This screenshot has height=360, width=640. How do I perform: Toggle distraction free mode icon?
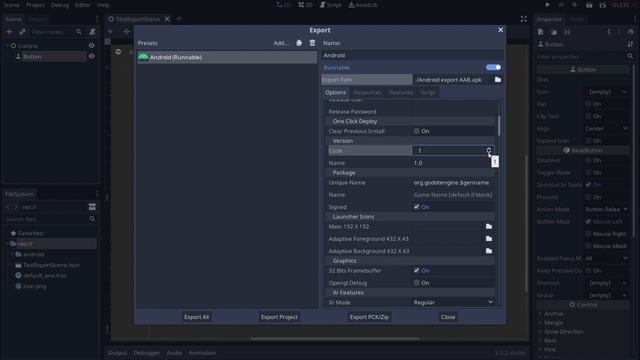pos(524,19)
